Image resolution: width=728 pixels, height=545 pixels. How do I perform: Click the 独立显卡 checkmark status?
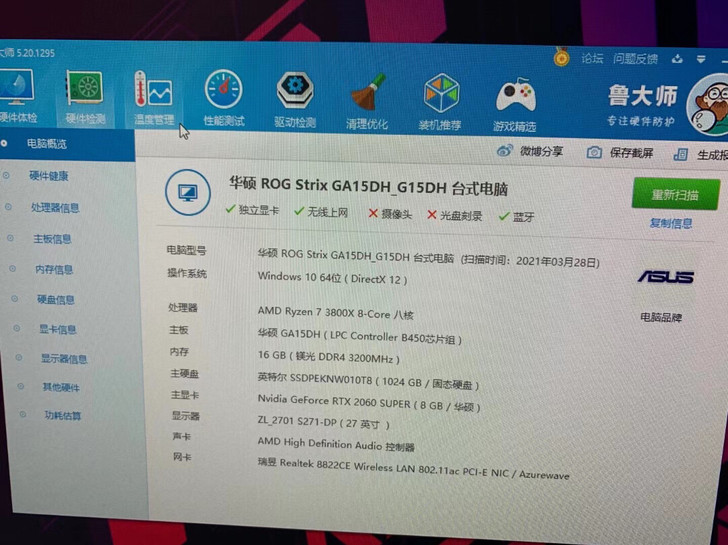252,210
